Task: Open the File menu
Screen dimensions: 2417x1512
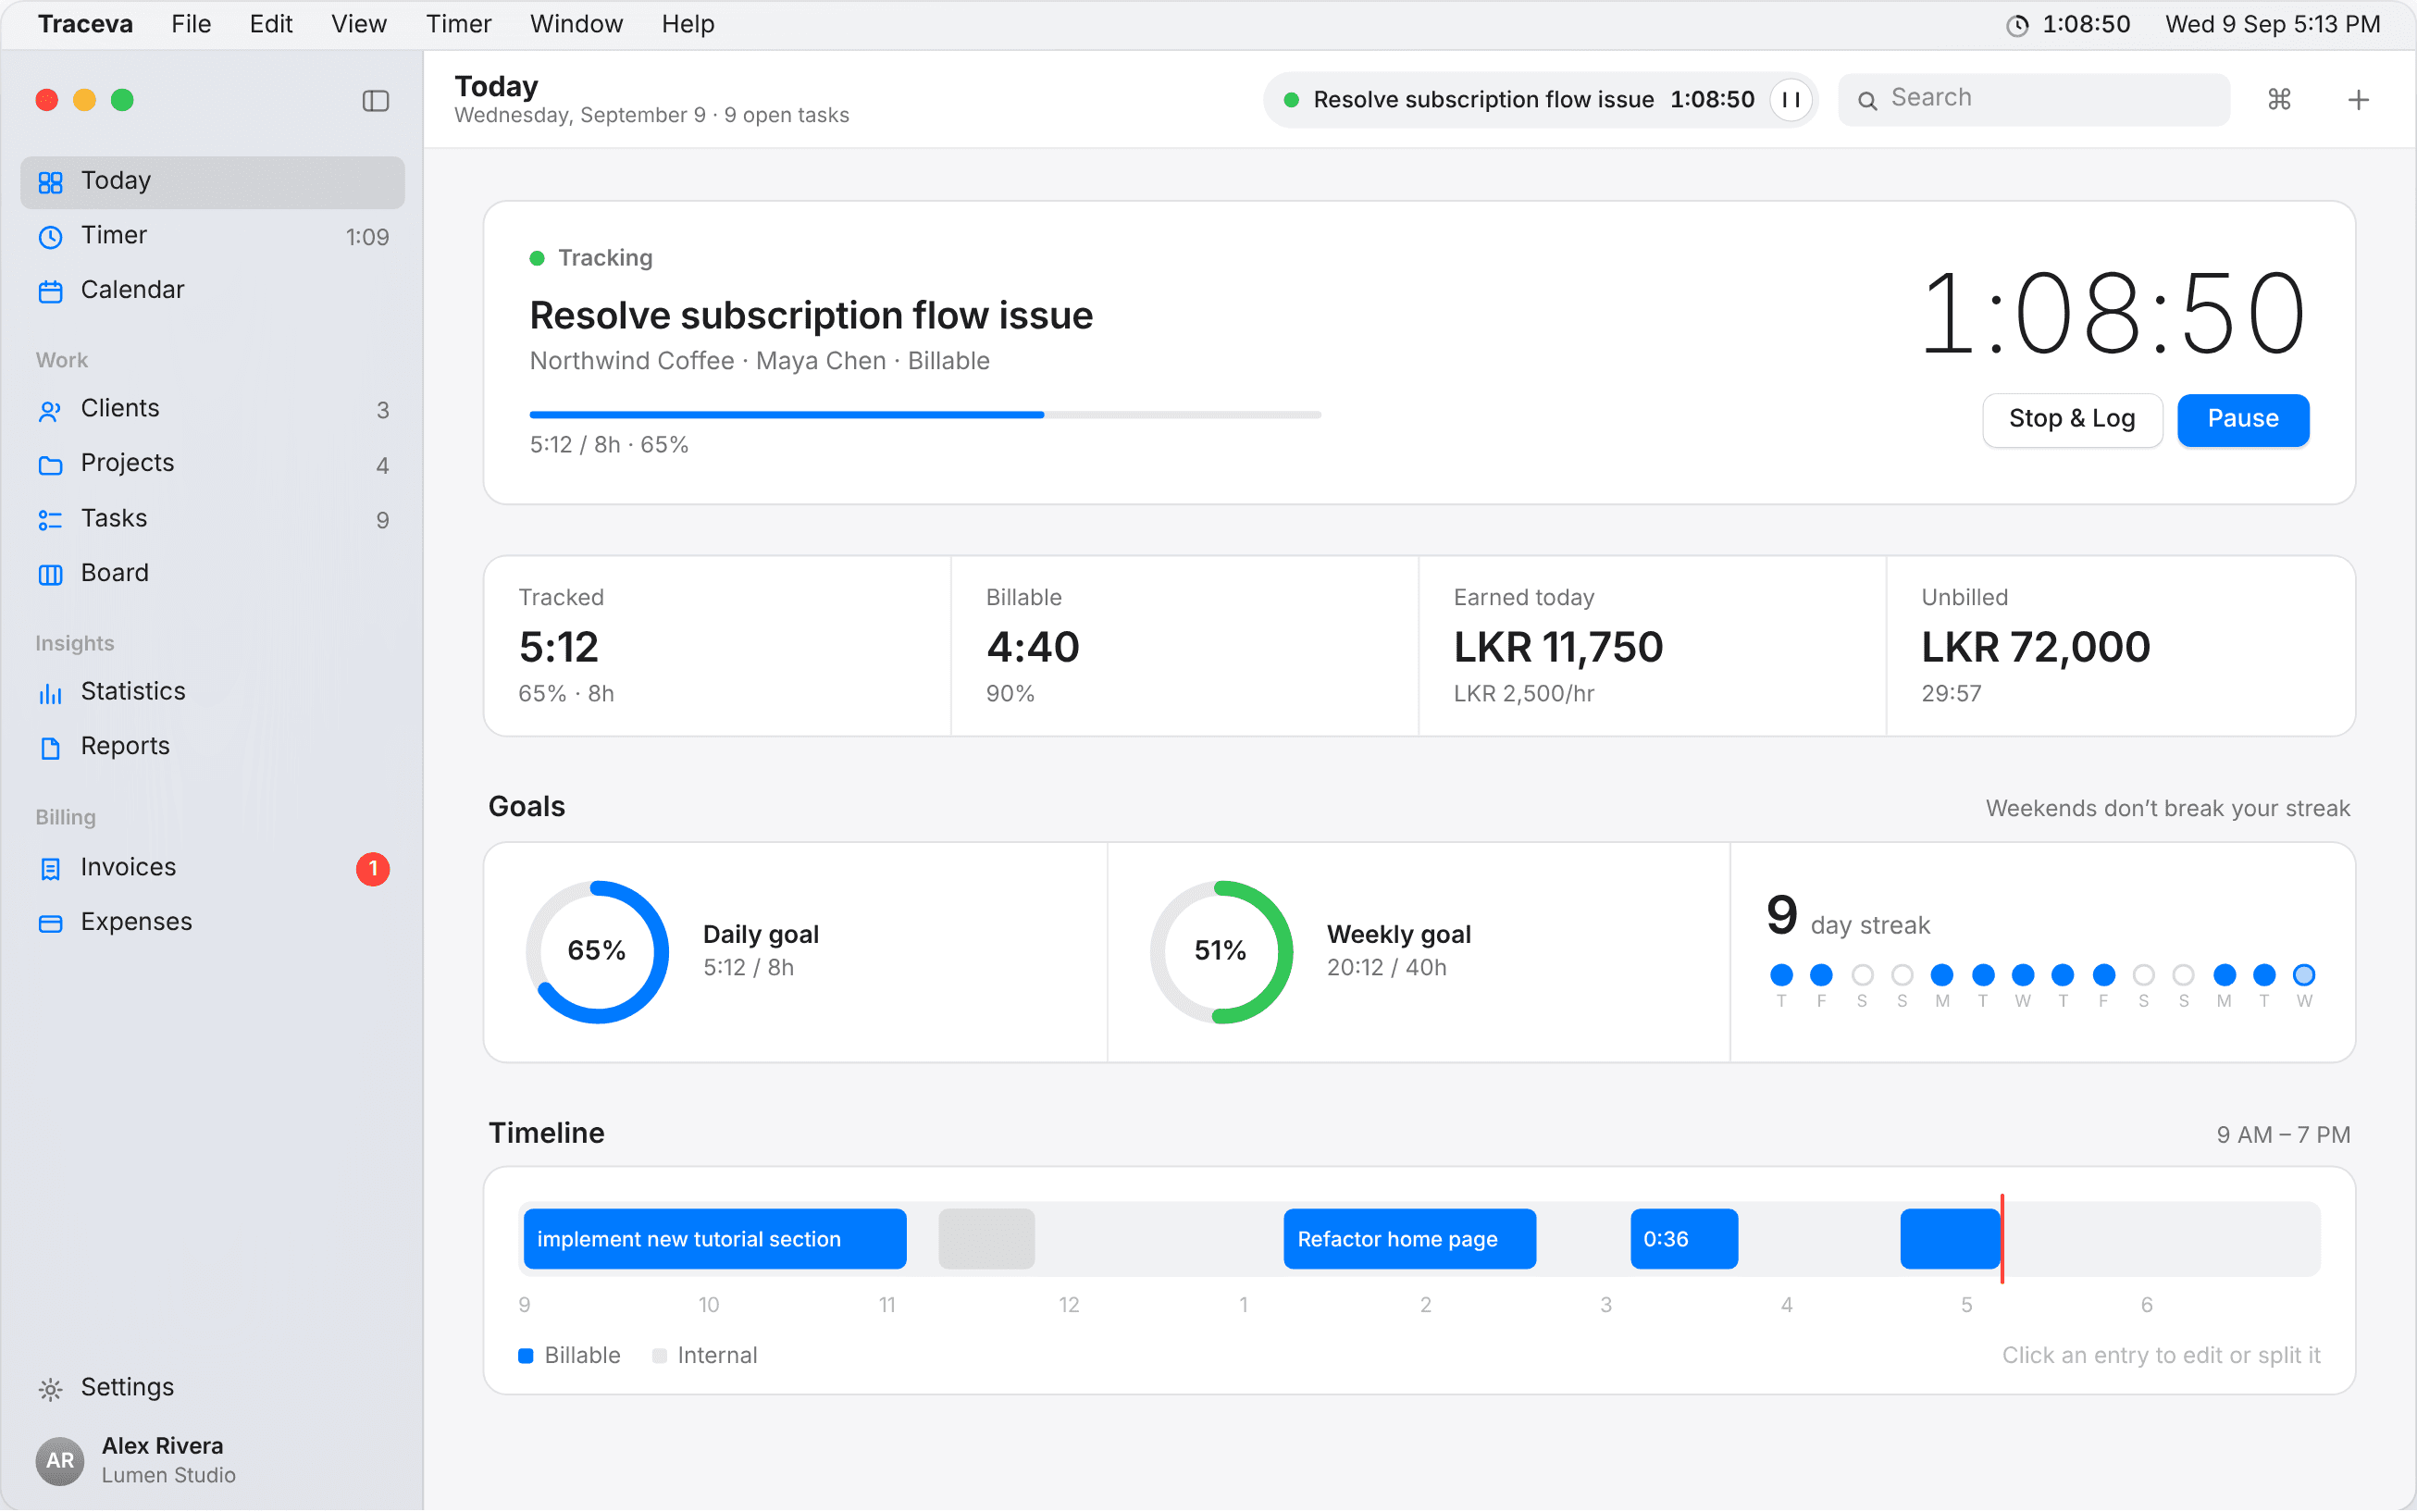Action: click(x=190, y=24)
